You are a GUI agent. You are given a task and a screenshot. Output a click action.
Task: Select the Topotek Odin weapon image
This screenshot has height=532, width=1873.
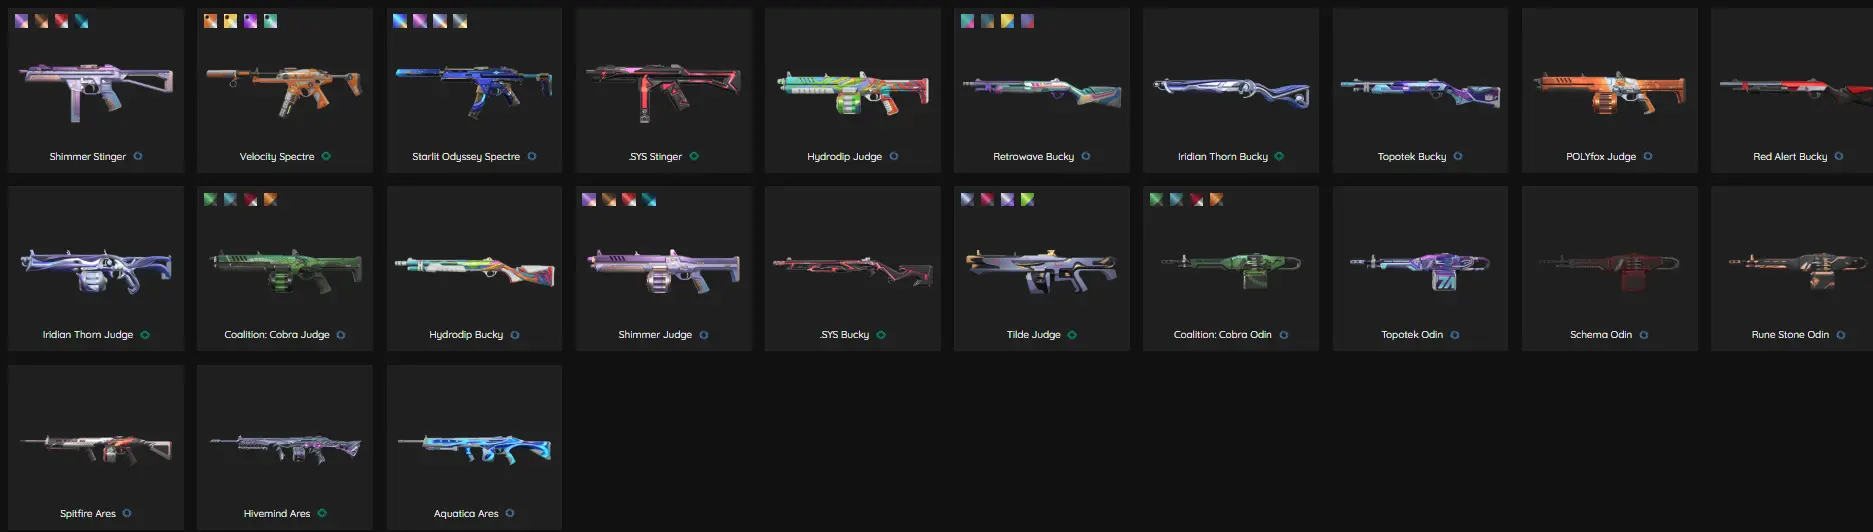(1420, 268)
